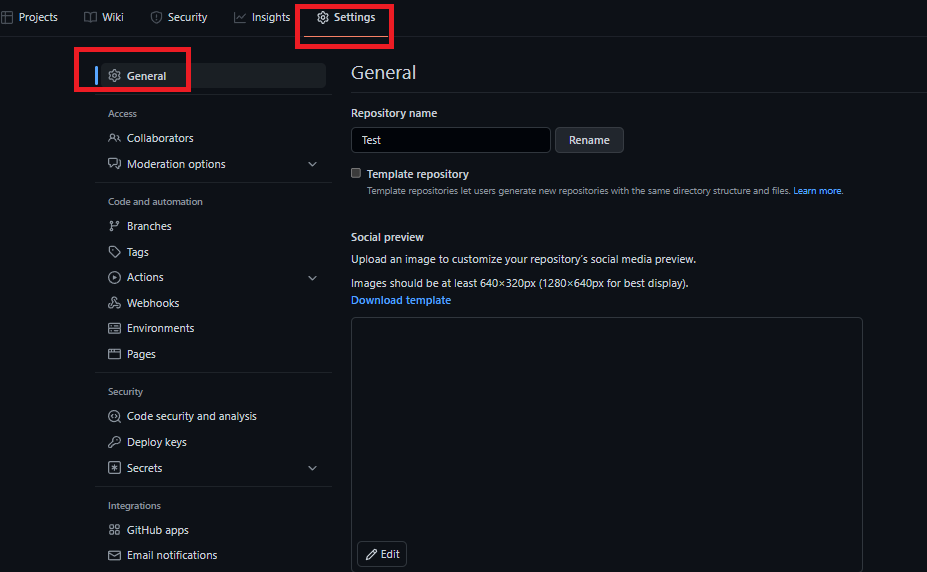Open Deploy keys settings
Screen dimensions: 927x572
point(213,442)
